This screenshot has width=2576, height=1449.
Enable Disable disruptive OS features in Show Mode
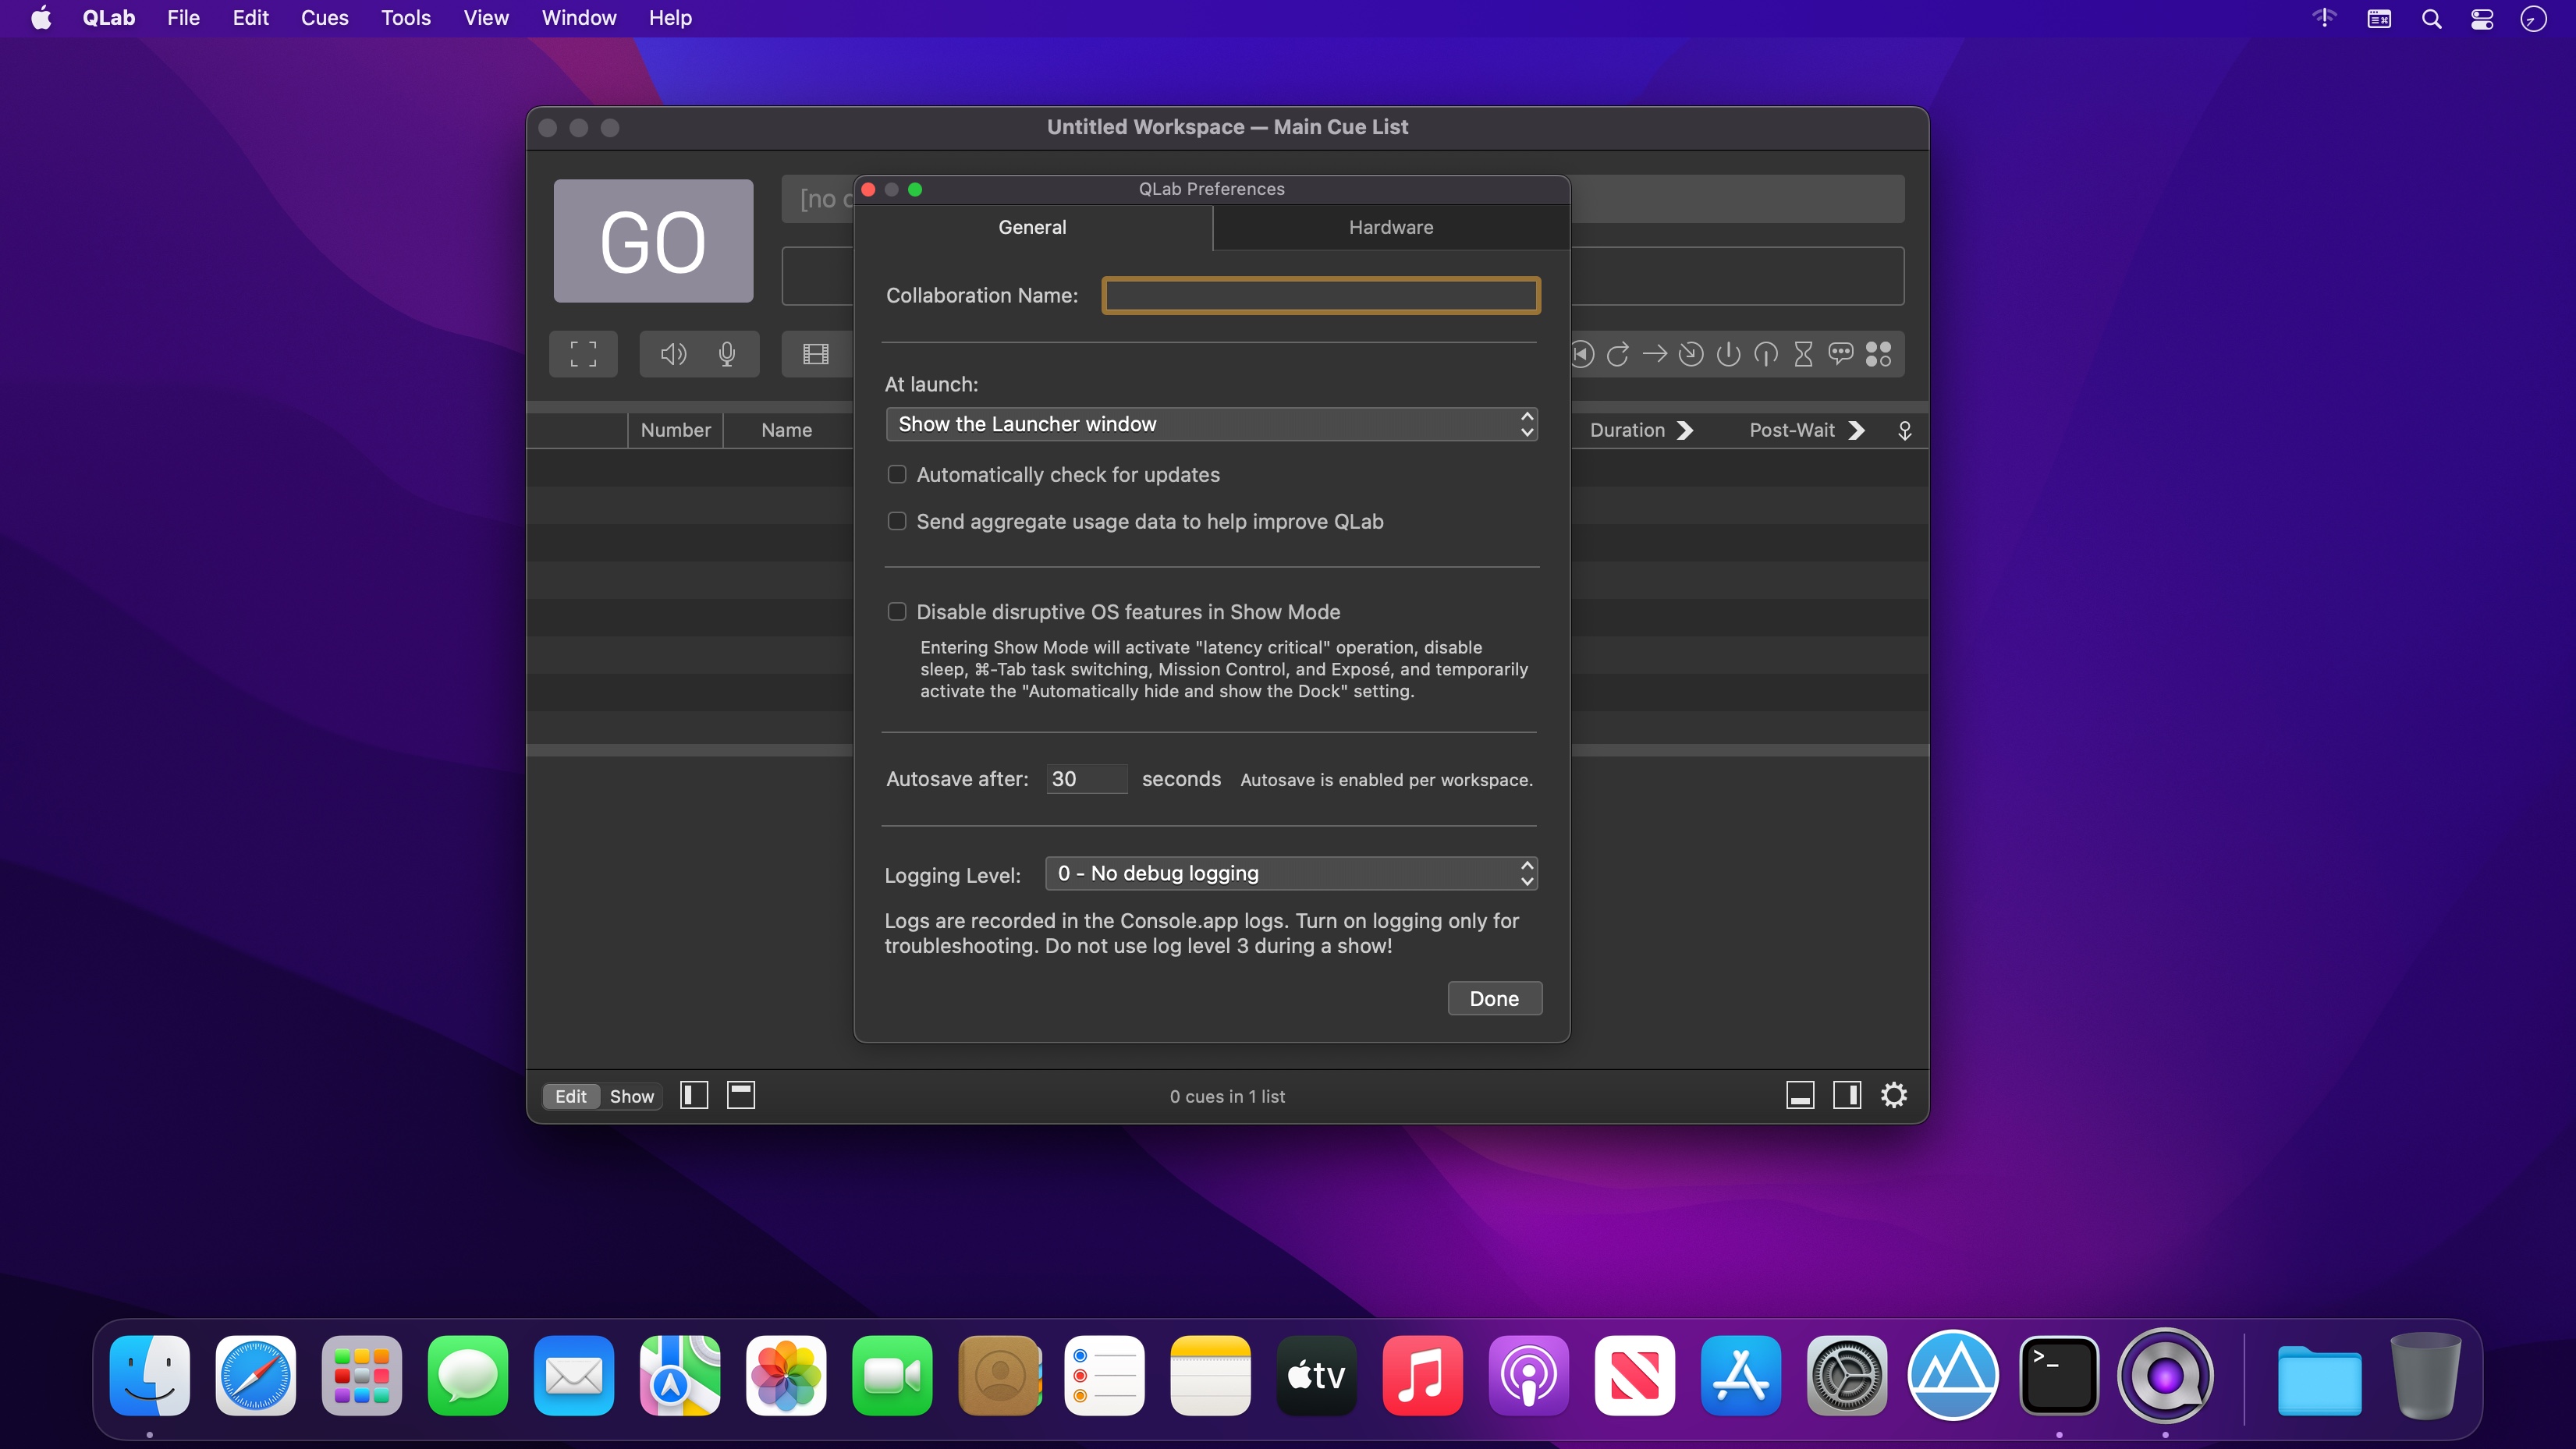[897, 611]
